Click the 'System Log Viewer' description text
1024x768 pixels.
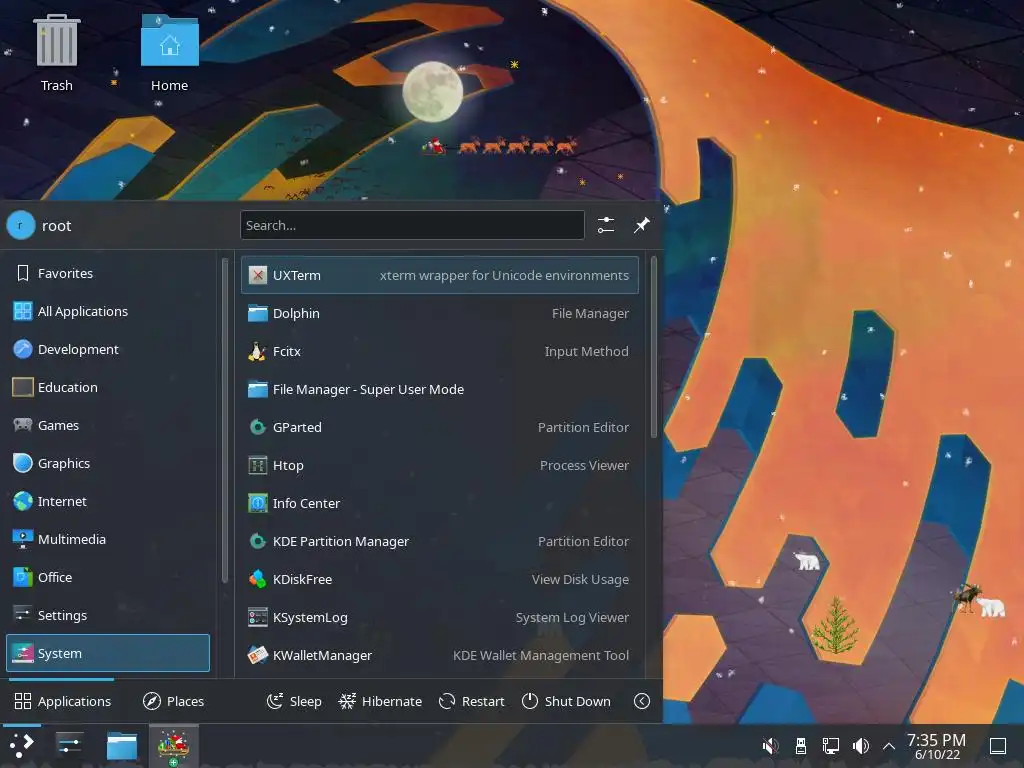point(572,617)
